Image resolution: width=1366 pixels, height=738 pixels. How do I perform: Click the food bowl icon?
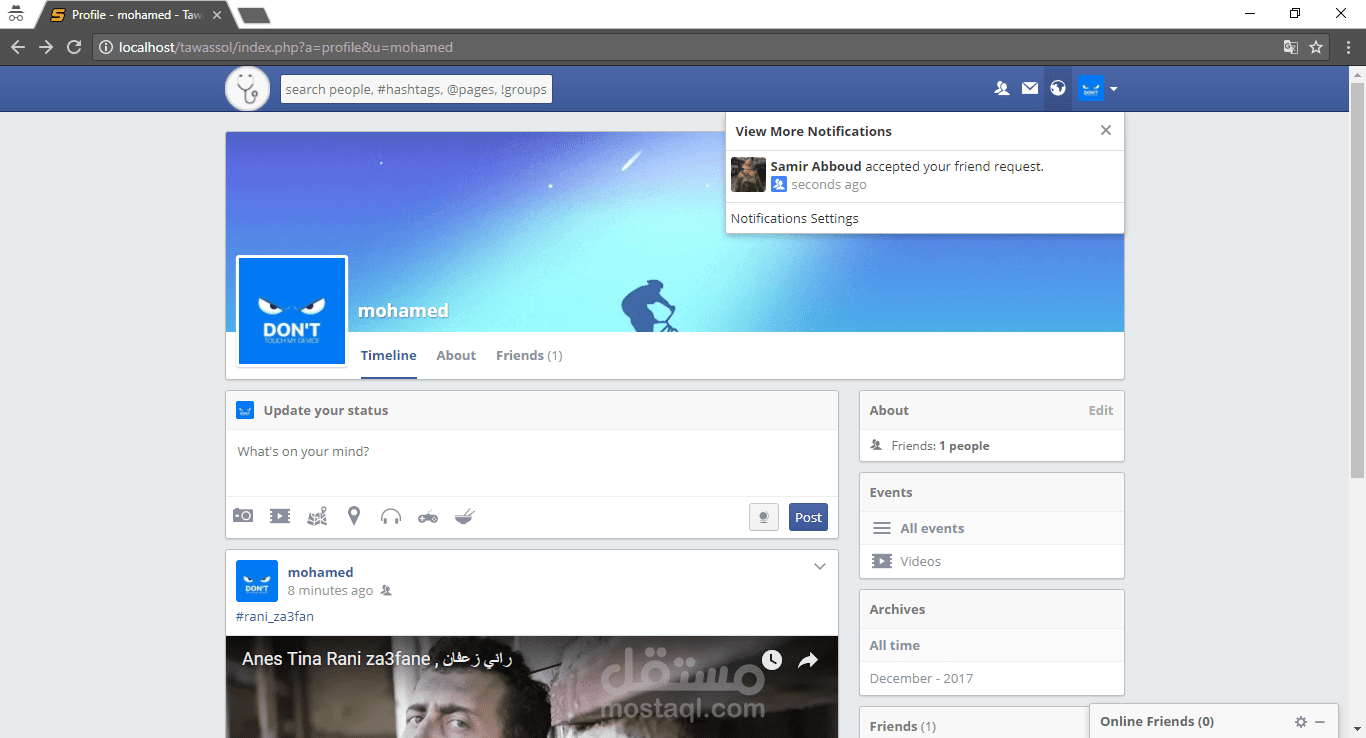coord(465,516)
